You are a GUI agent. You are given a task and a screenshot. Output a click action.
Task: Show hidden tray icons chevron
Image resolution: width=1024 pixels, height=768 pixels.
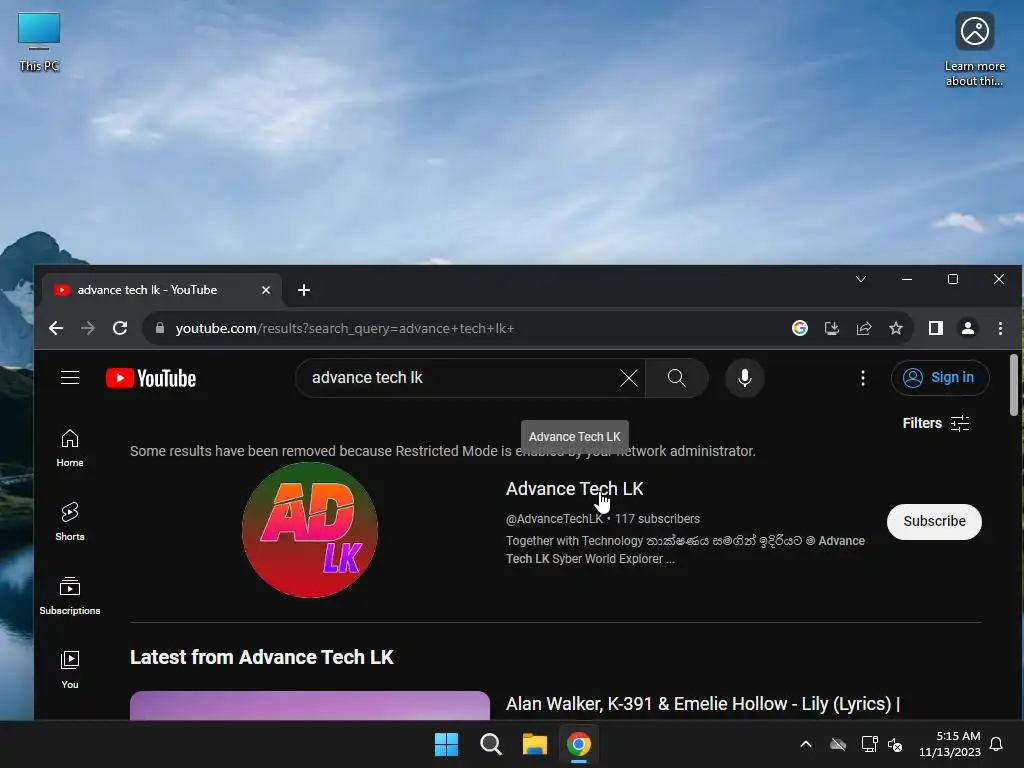806,744
